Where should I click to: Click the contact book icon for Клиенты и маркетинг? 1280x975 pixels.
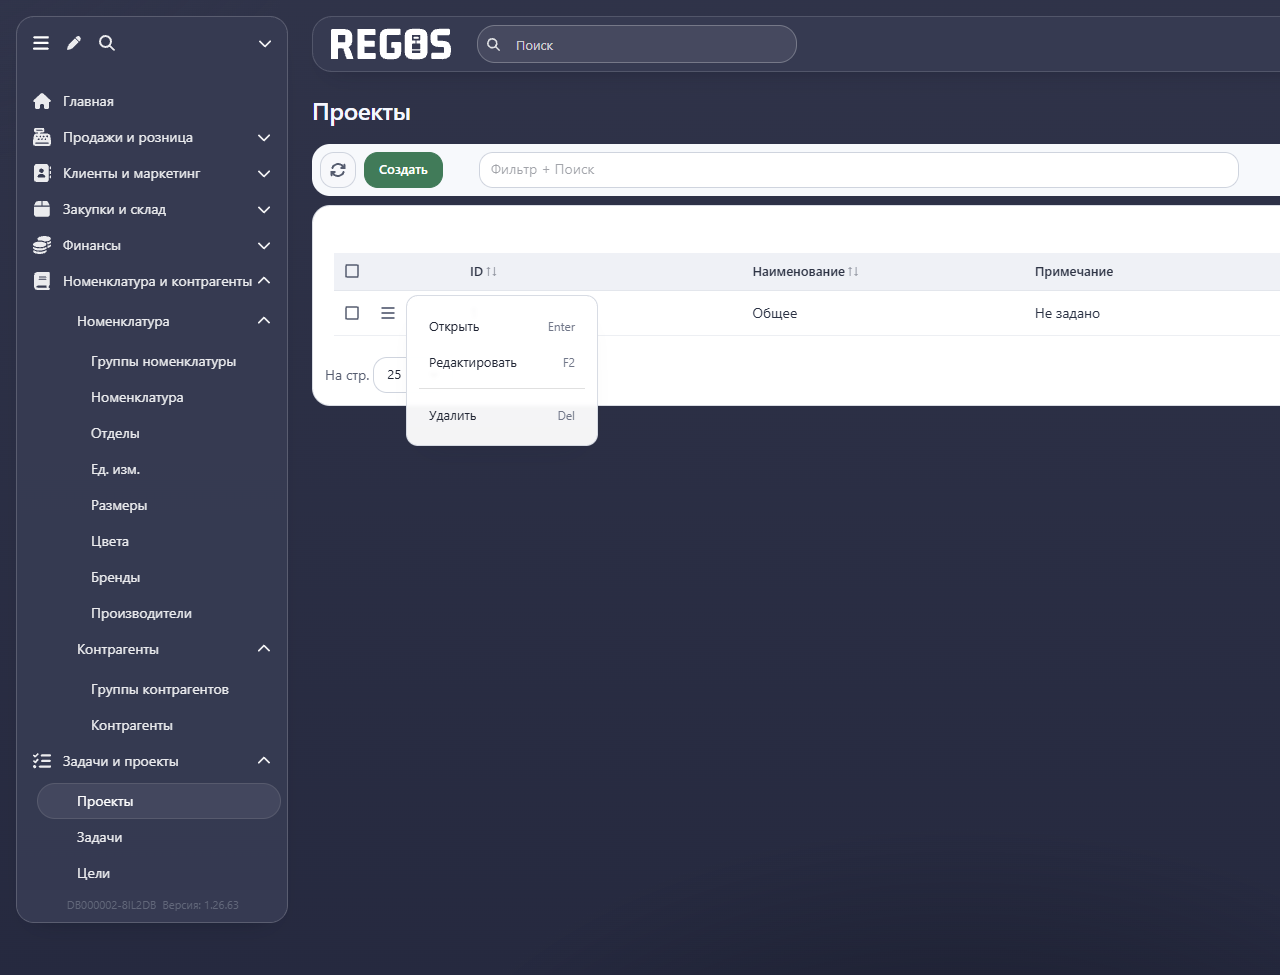(x=42, y=173)
